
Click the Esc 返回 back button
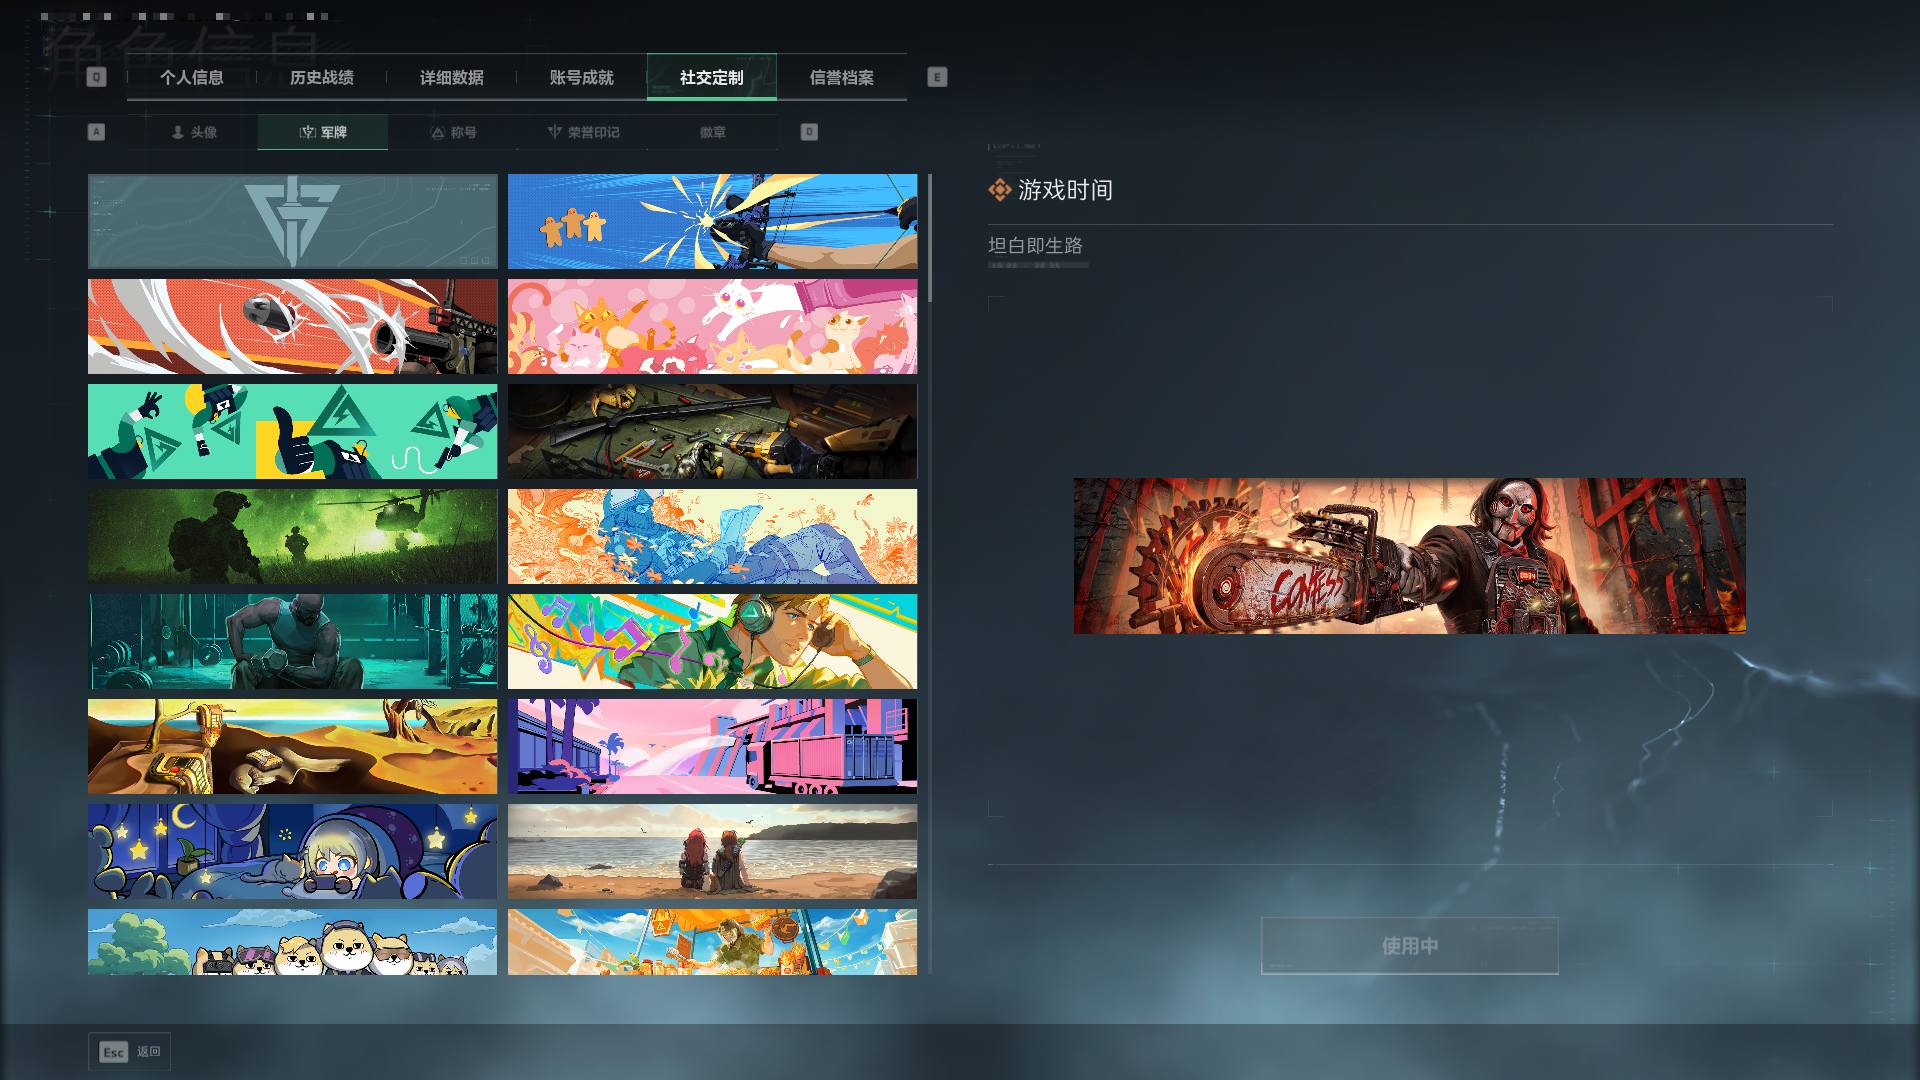[129, 1052]
